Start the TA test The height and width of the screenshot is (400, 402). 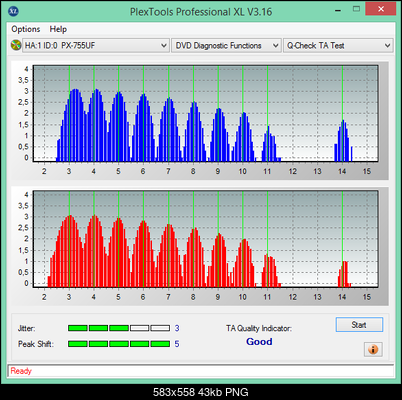click(x=359, y=325)
